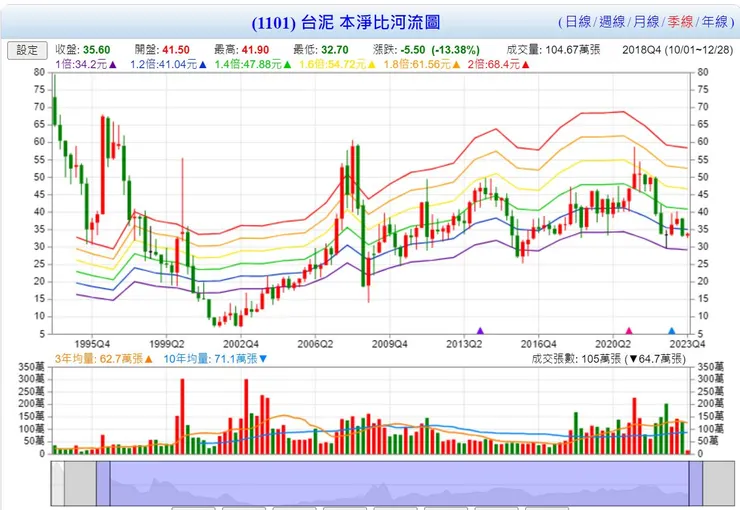Switch to 日線 daily chart
This screenshot has width=740, height=510.
click(x=578, y=22)
